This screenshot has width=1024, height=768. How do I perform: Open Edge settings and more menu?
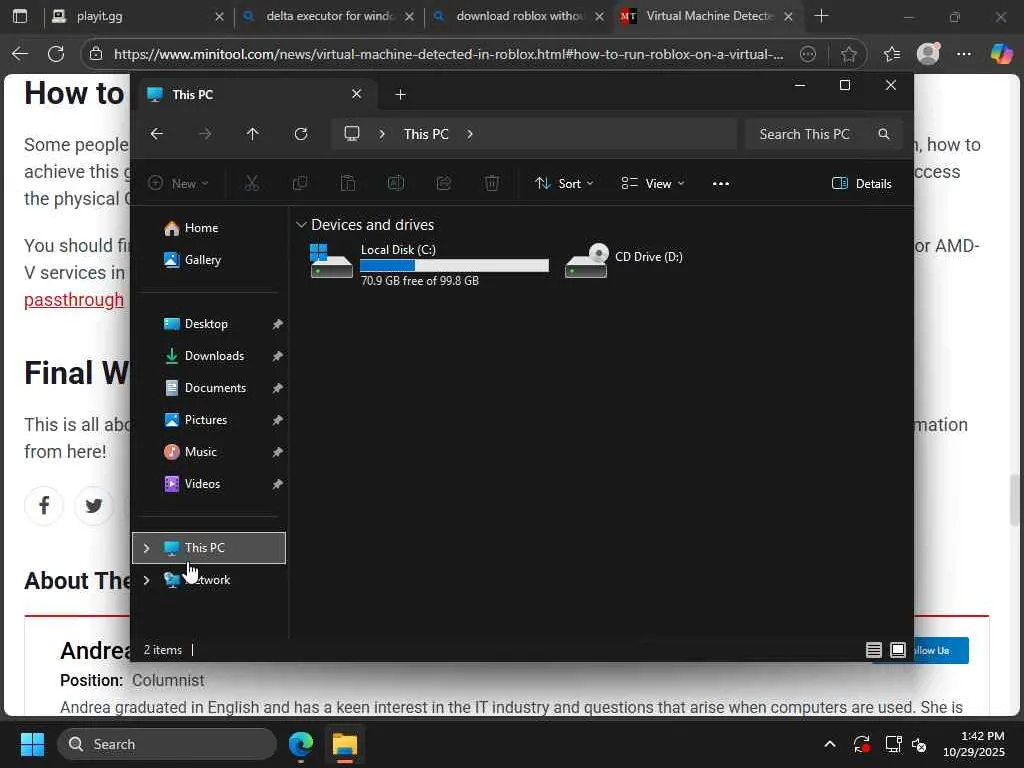click(x=964, y=54)
